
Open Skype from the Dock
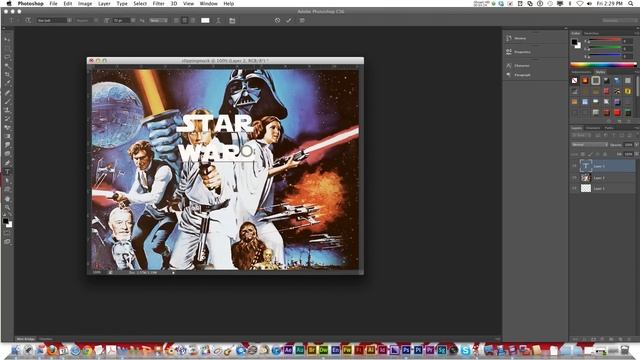tap(465, 350)
